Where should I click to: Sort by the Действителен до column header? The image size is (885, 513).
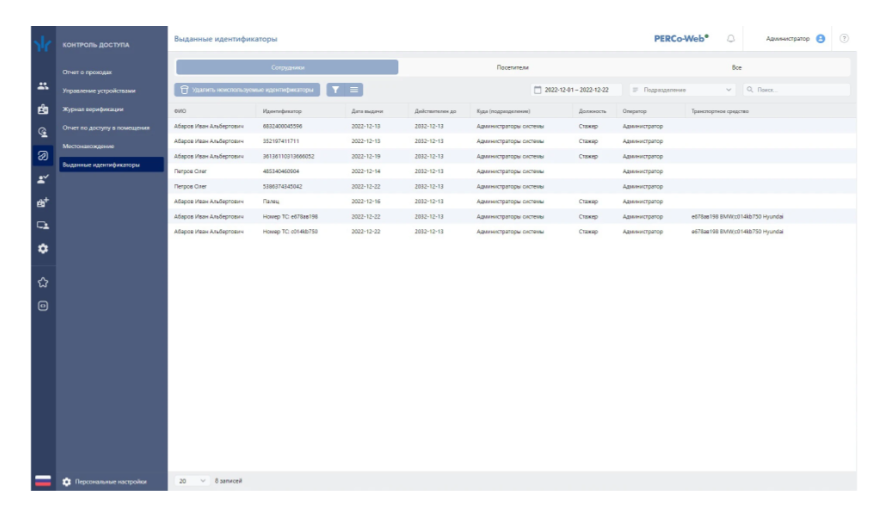click(435, 111)
